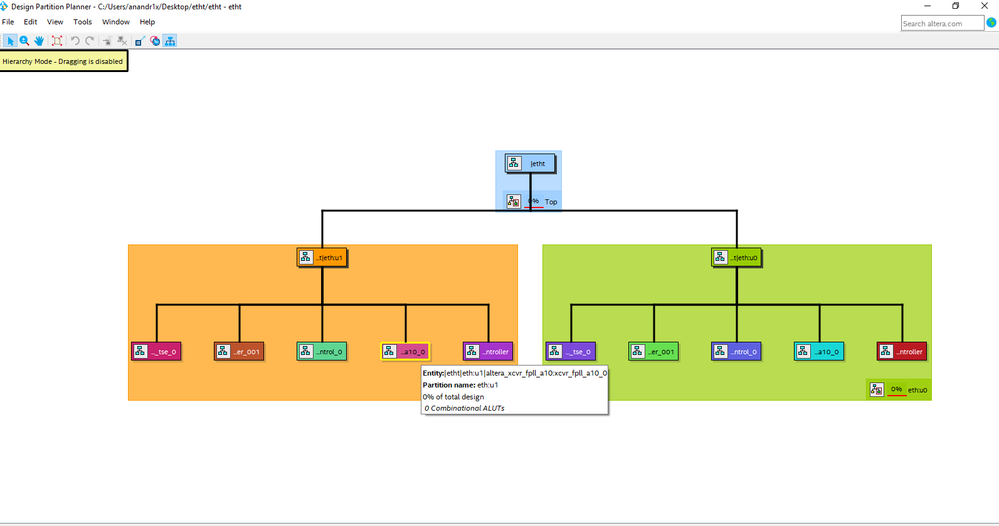Open the Tools menu
999x526 pixels.
point(82,22)
